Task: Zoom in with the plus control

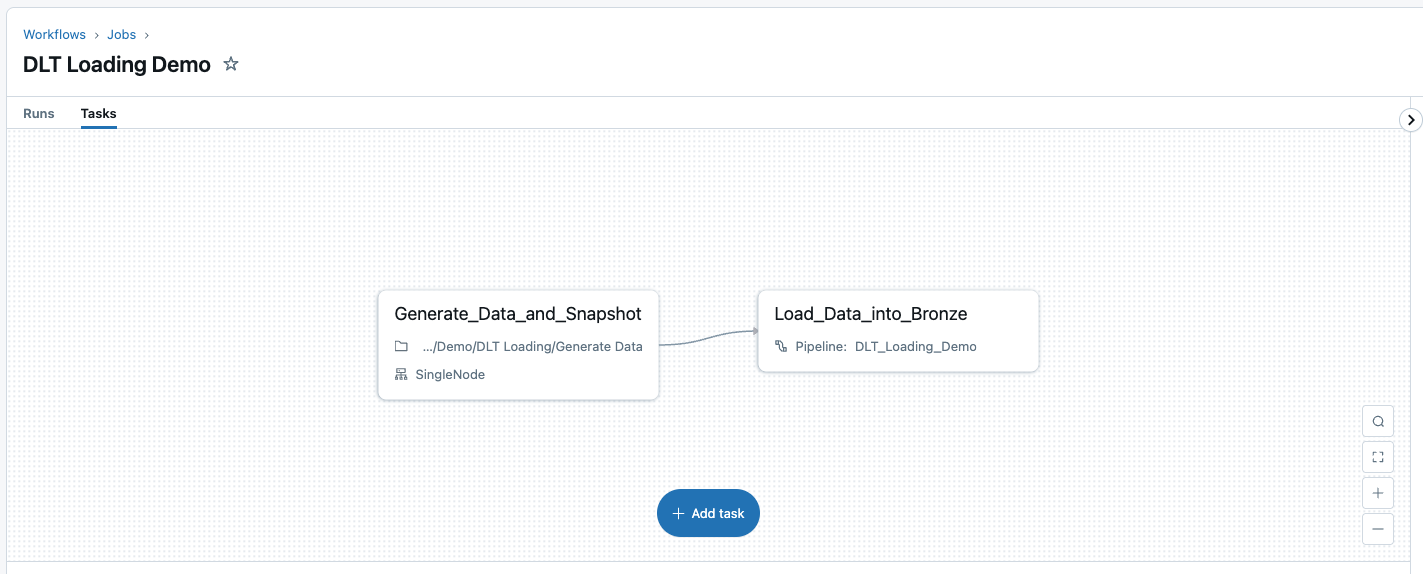Action: (x=1378, y=493)
